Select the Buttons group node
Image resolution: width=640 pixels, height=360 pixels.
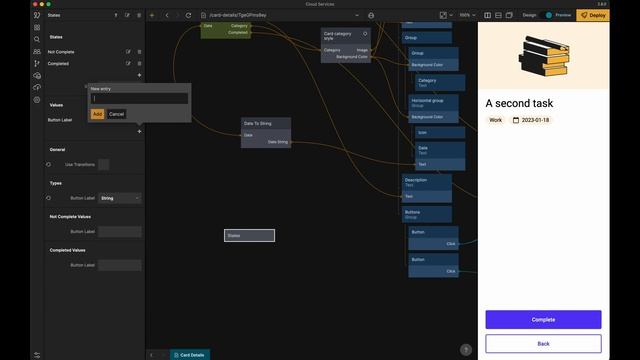[x=427, y=214]
